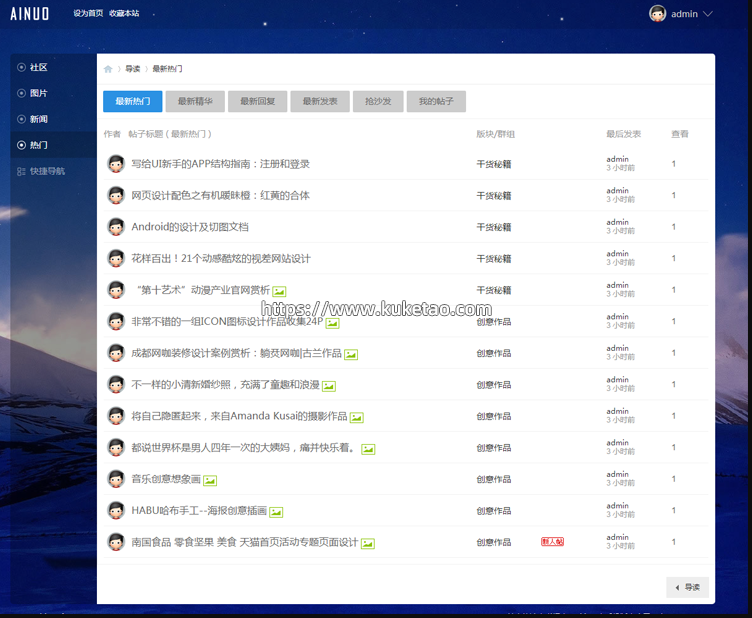Viewport: 752px width, 618px height.
Task: Click the 收藏本站 link
Action: (124, 13)
